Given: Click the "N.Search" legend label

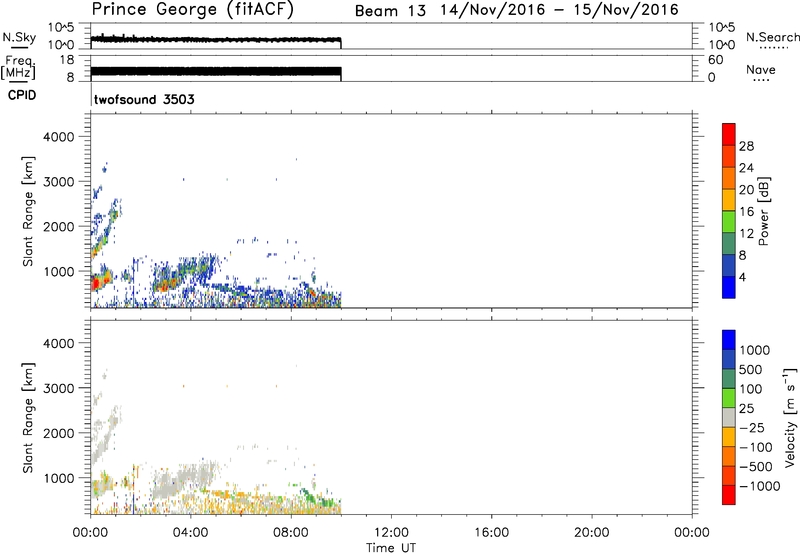Looking at the screenshot, I should 772,37.
